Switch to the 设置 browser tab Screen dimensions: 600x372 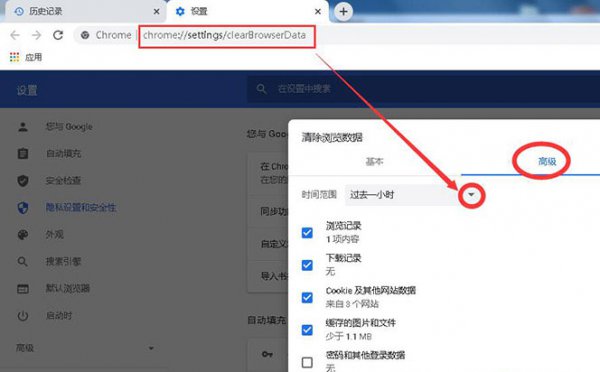(248, 11)
